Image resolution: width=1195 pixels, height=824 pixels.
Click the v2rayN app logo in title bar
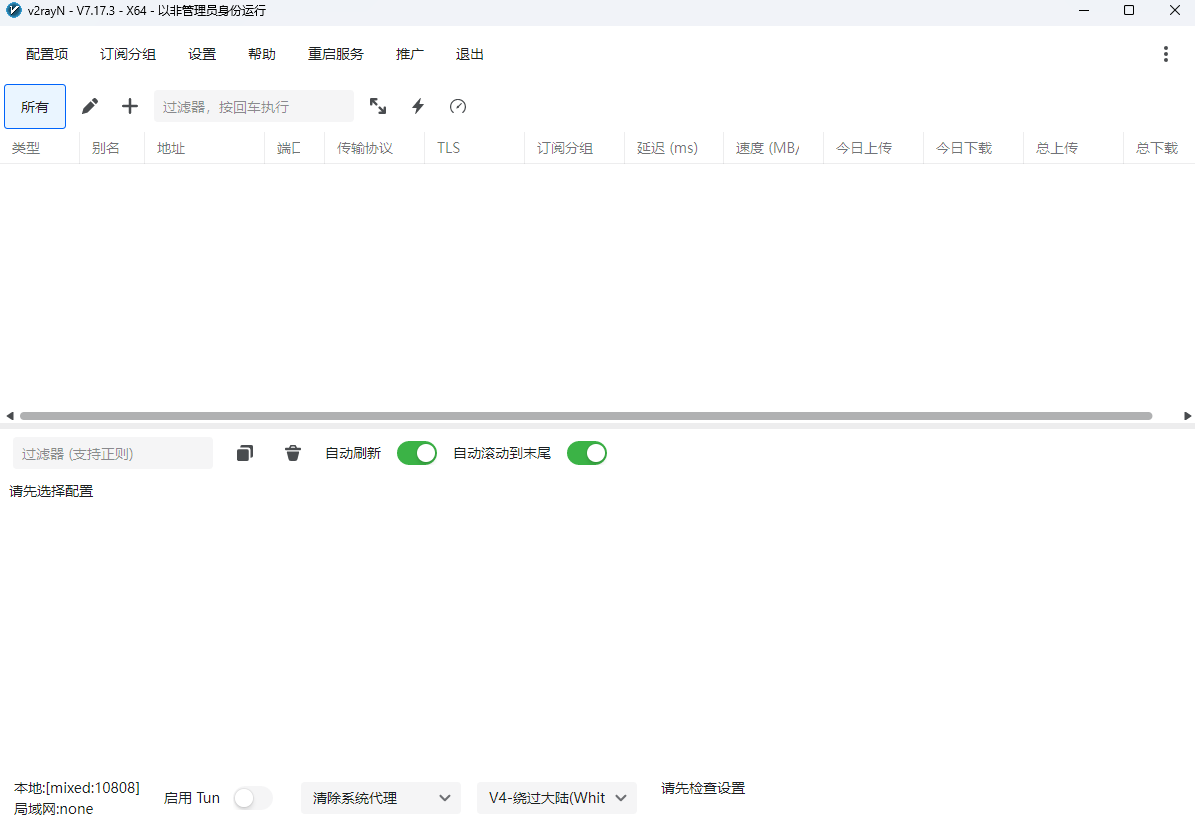point(14,11)
